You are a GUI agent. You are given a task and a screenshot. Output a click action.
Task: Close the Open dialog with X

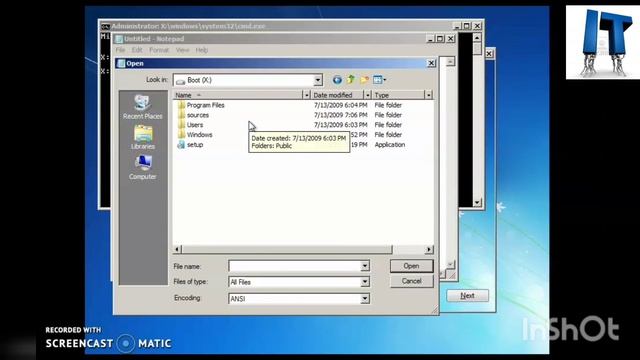point(431,63)
